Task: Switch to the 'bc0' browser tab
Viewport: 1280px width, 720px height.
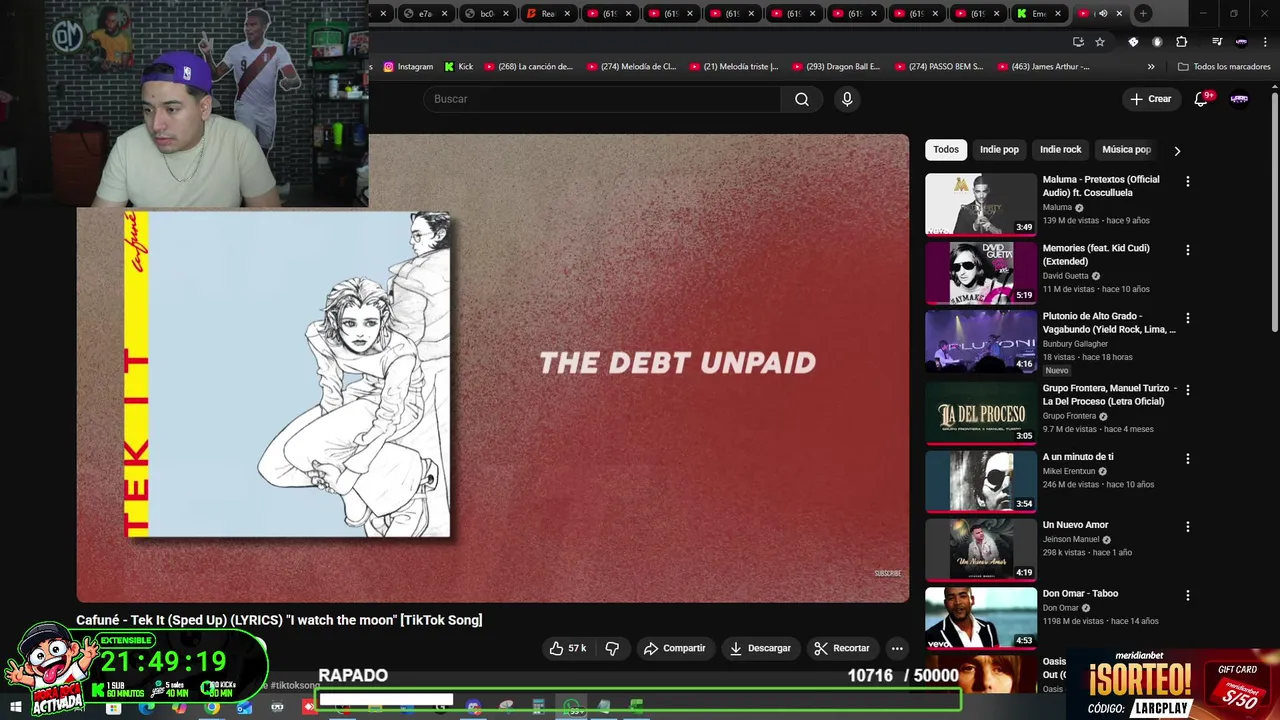Action: pos(487,13)
